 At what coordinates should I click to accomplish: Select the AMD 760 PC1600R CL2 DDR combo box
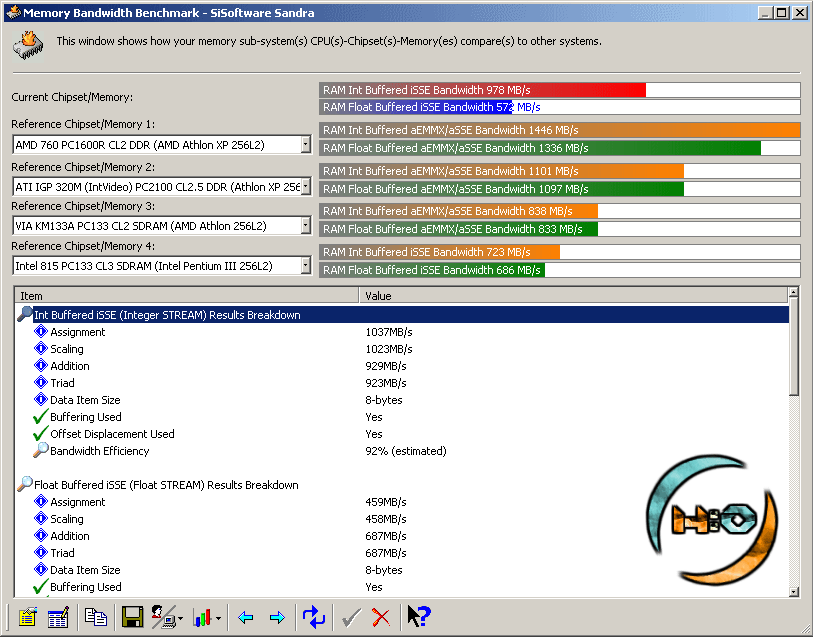pos(162,145)
